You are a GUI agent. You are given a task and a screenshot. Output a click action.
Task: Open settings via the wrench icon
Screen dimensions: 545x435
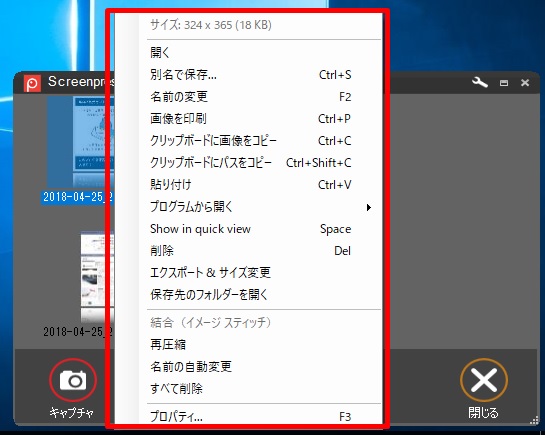coord(480,82)
